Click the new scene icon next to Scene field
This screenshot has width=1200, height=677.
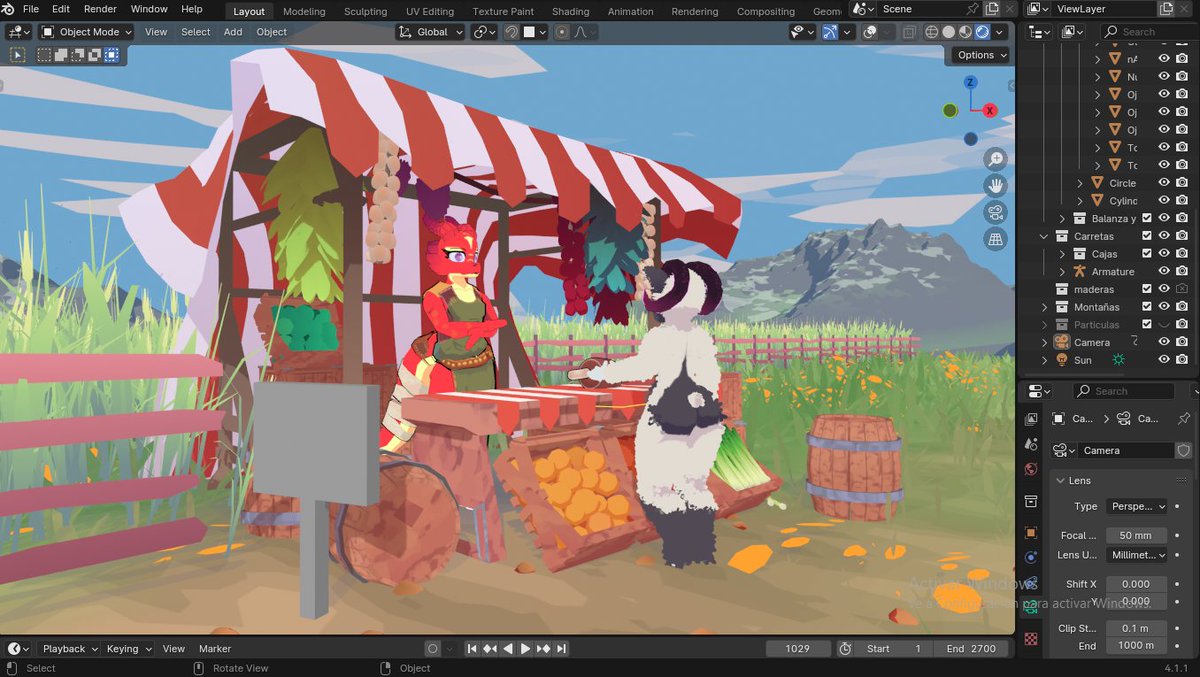[x=992, y=9]
